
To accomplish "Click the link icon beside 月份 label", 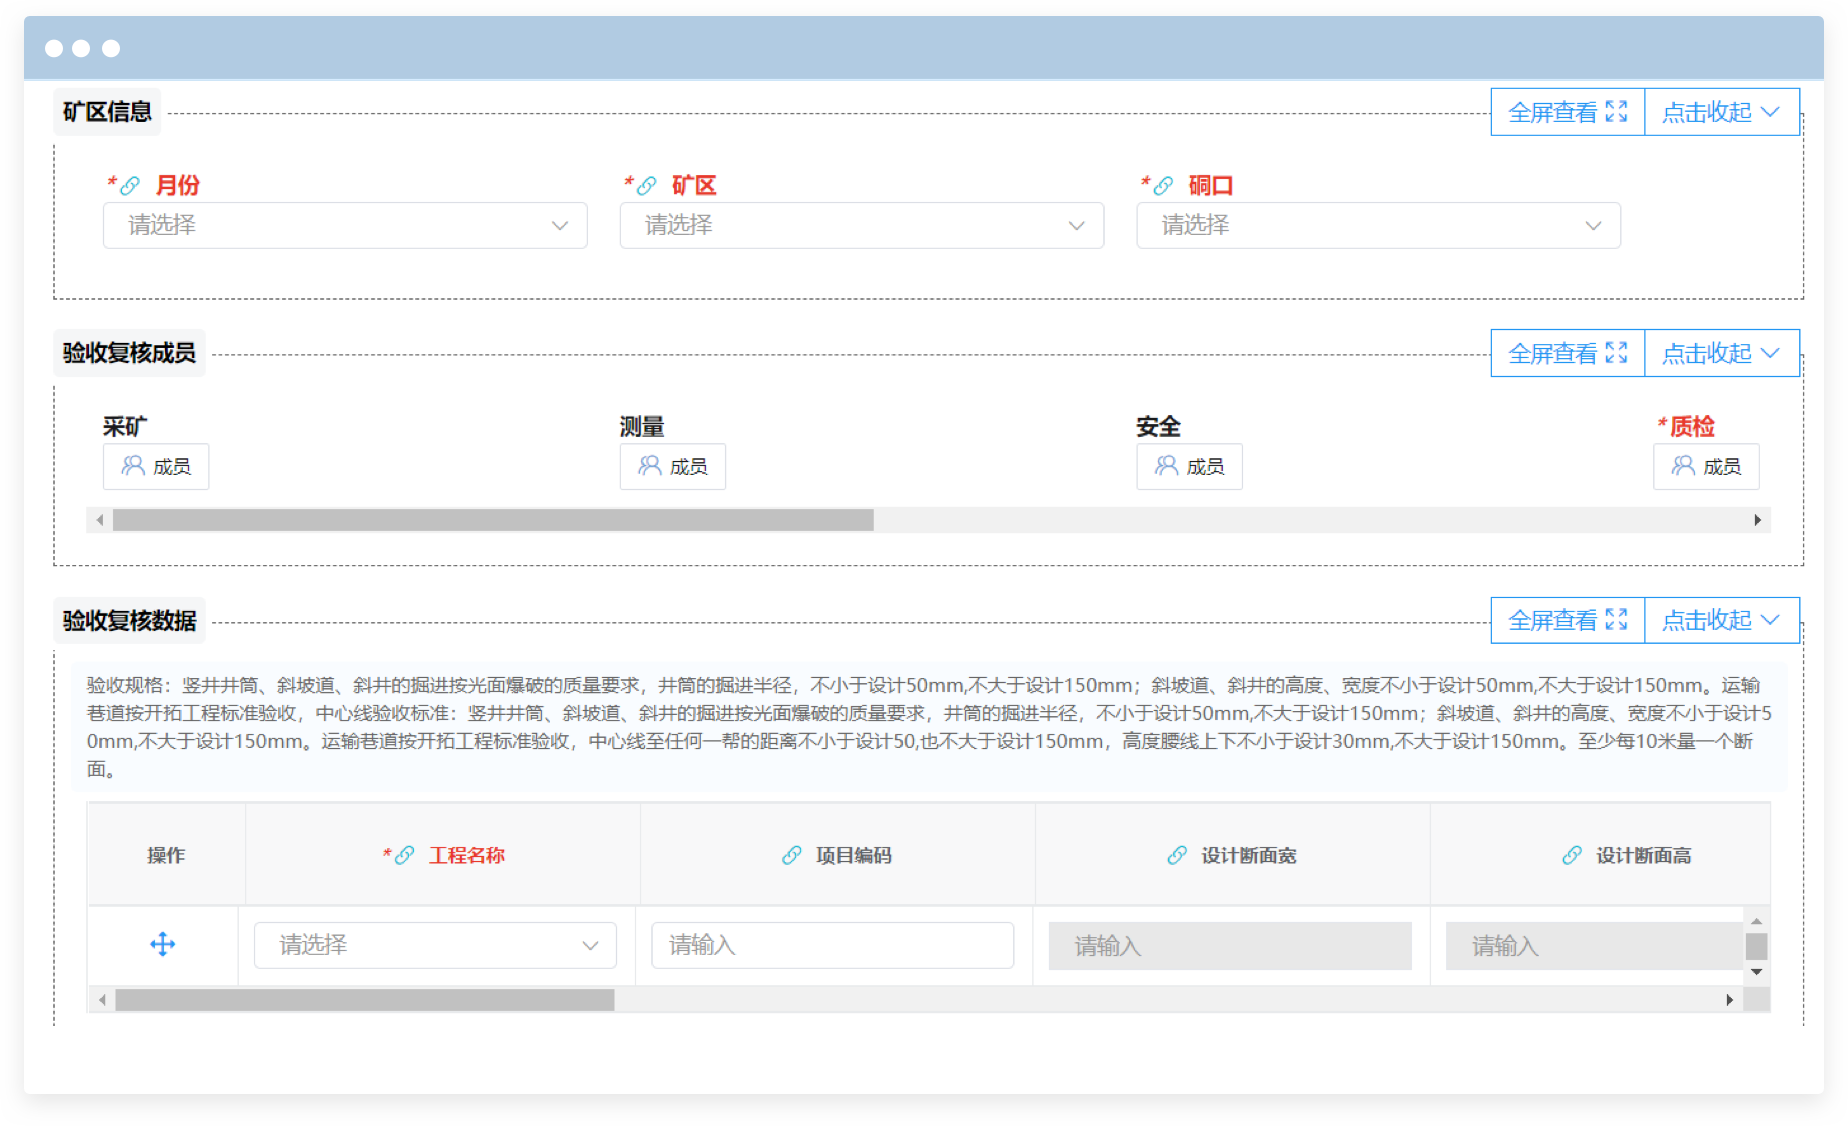I will (130, 186).
